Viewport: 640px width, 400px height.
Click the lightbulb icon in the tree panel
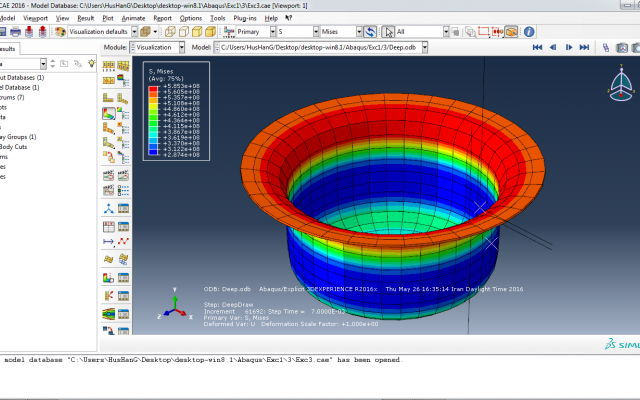(91, 63)
